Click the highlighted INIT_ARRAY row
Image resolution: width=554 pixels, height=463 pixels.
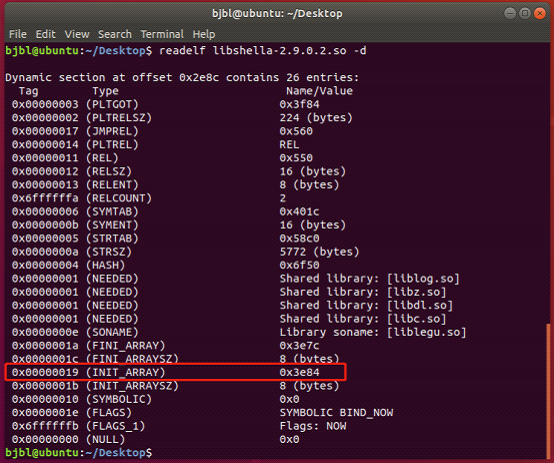(x=176, y=372)
